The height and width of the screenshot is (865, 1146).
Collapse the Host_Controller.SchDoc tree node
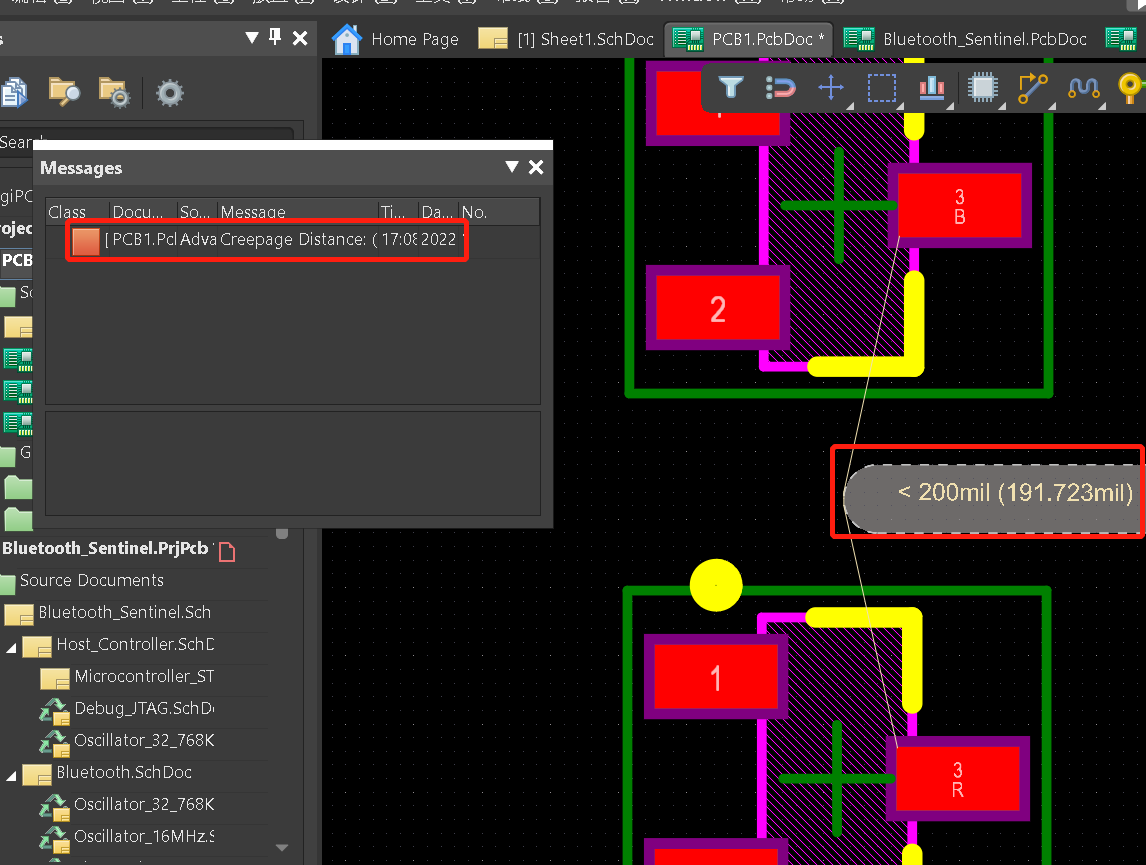point(11,645)
